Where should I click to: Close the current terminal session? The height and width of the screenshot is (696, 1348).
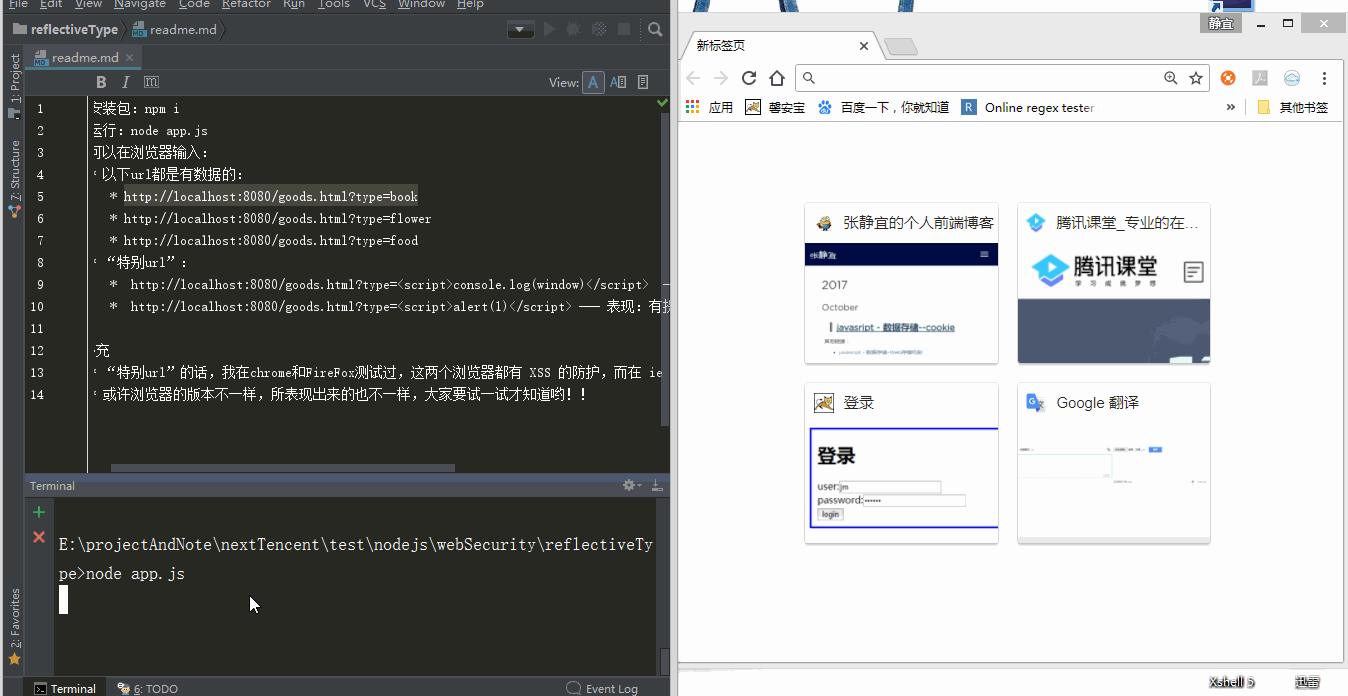pos(39,537)
